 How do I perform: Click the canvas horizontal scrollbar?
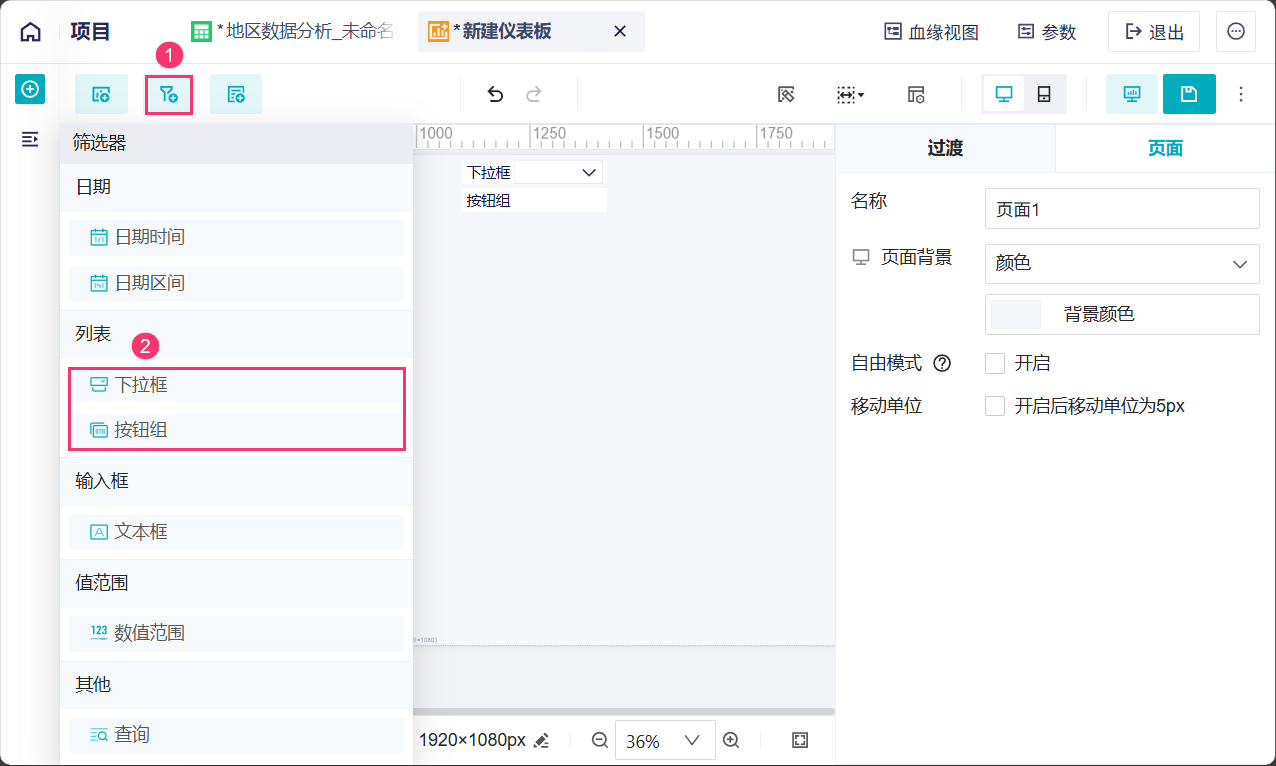click(624, 712)
